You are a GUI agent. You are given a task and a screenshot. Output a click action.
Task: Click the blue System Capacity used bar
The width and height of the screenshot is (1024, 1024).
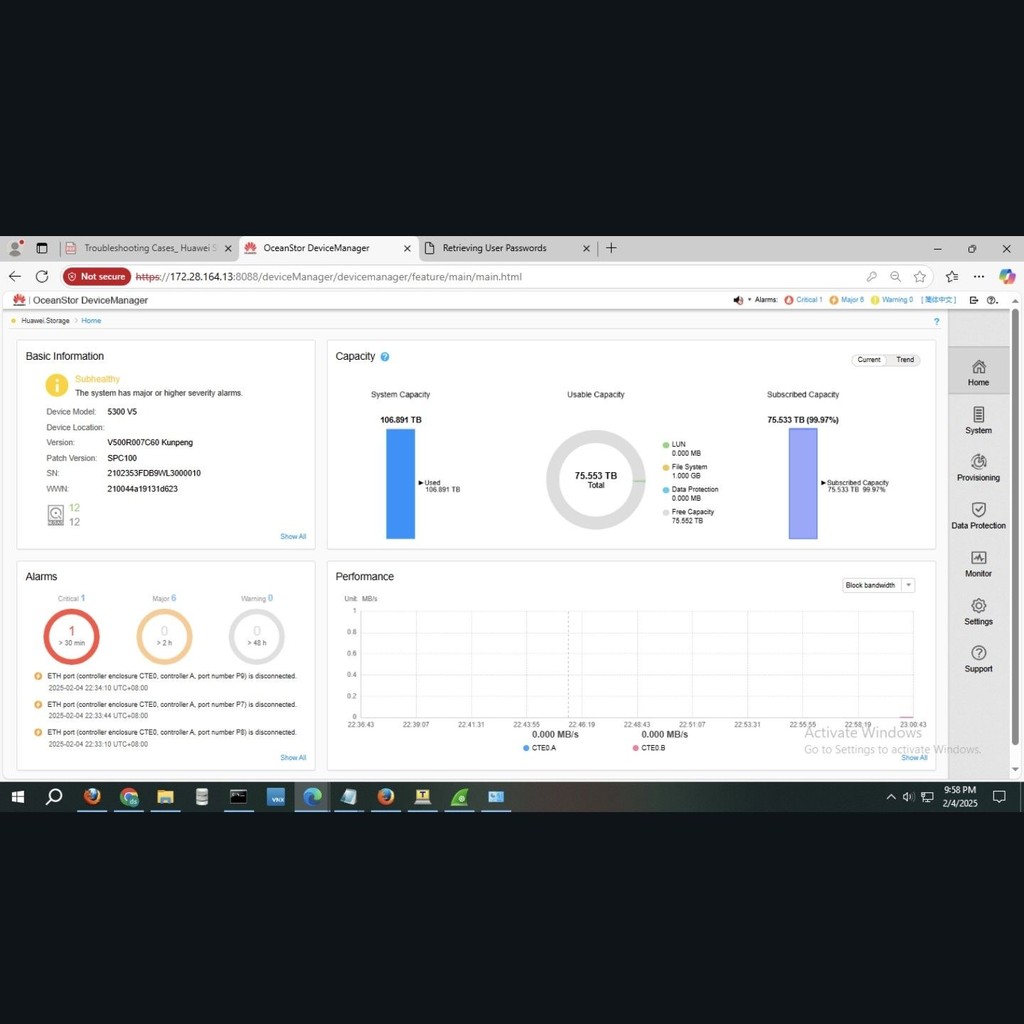(x=400, y=484)
